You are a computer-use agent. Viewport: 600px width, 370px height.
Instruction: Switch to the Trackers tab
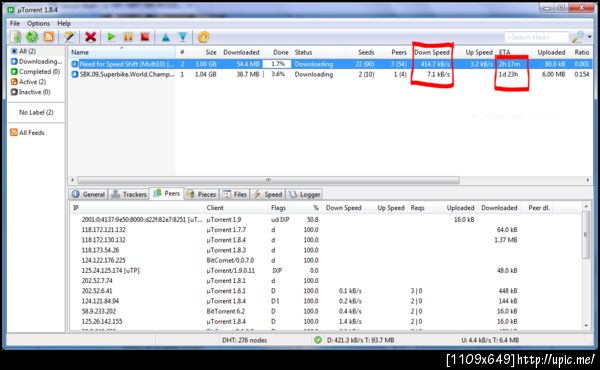pyautogui.click(x=129, y=194)
